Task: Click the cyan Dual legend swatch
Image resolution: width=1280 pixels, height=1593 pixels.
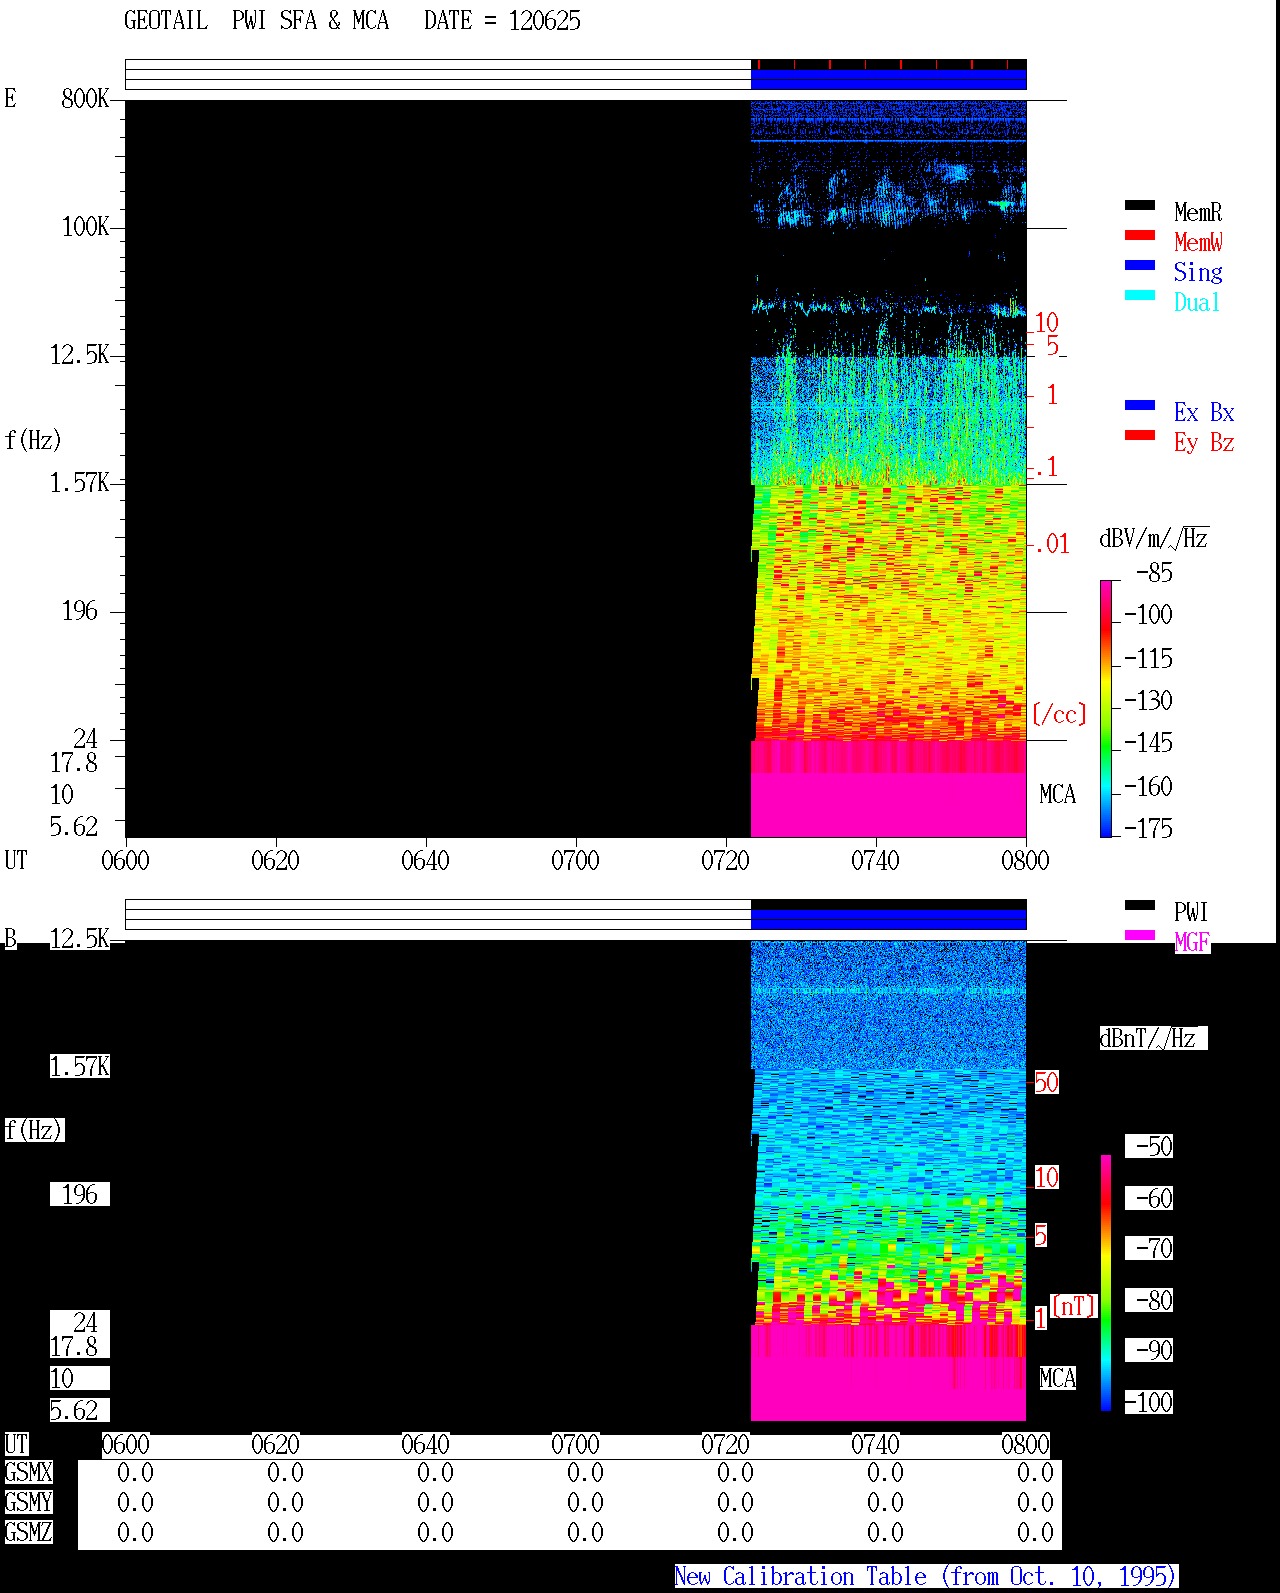Action: pyautogui.click(x=1140, y=296)
